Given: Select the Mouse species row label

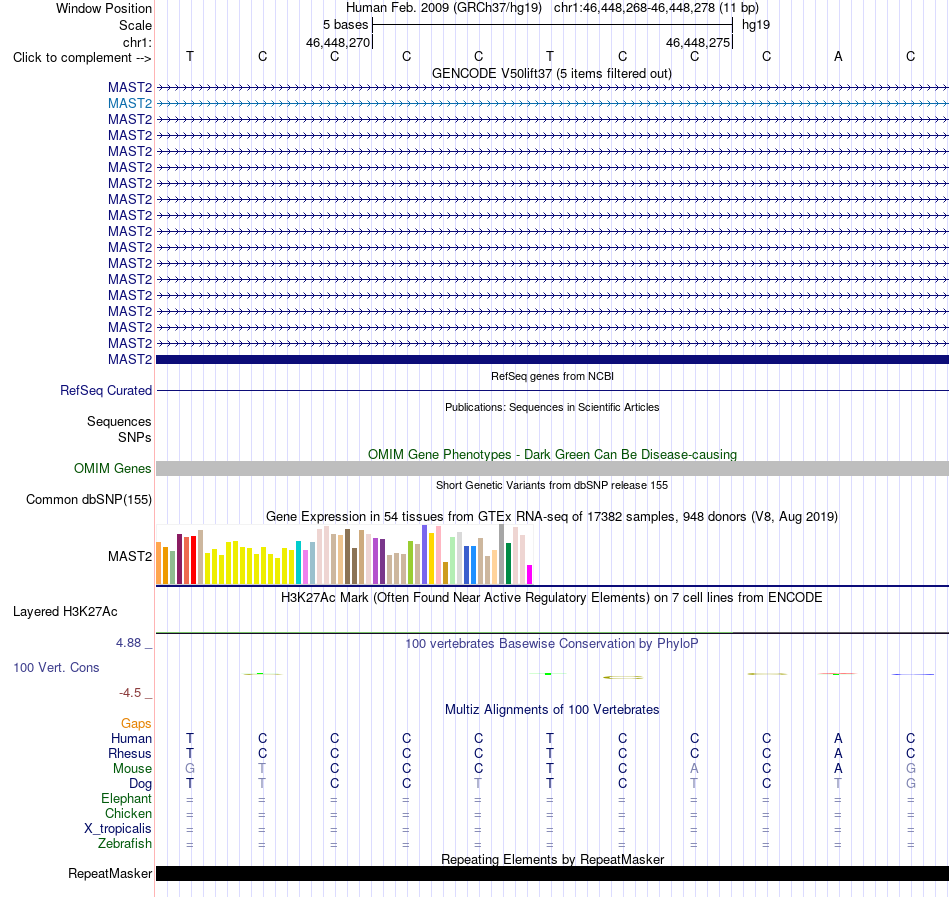Looking at the screenshot, I should coord(132,768).
